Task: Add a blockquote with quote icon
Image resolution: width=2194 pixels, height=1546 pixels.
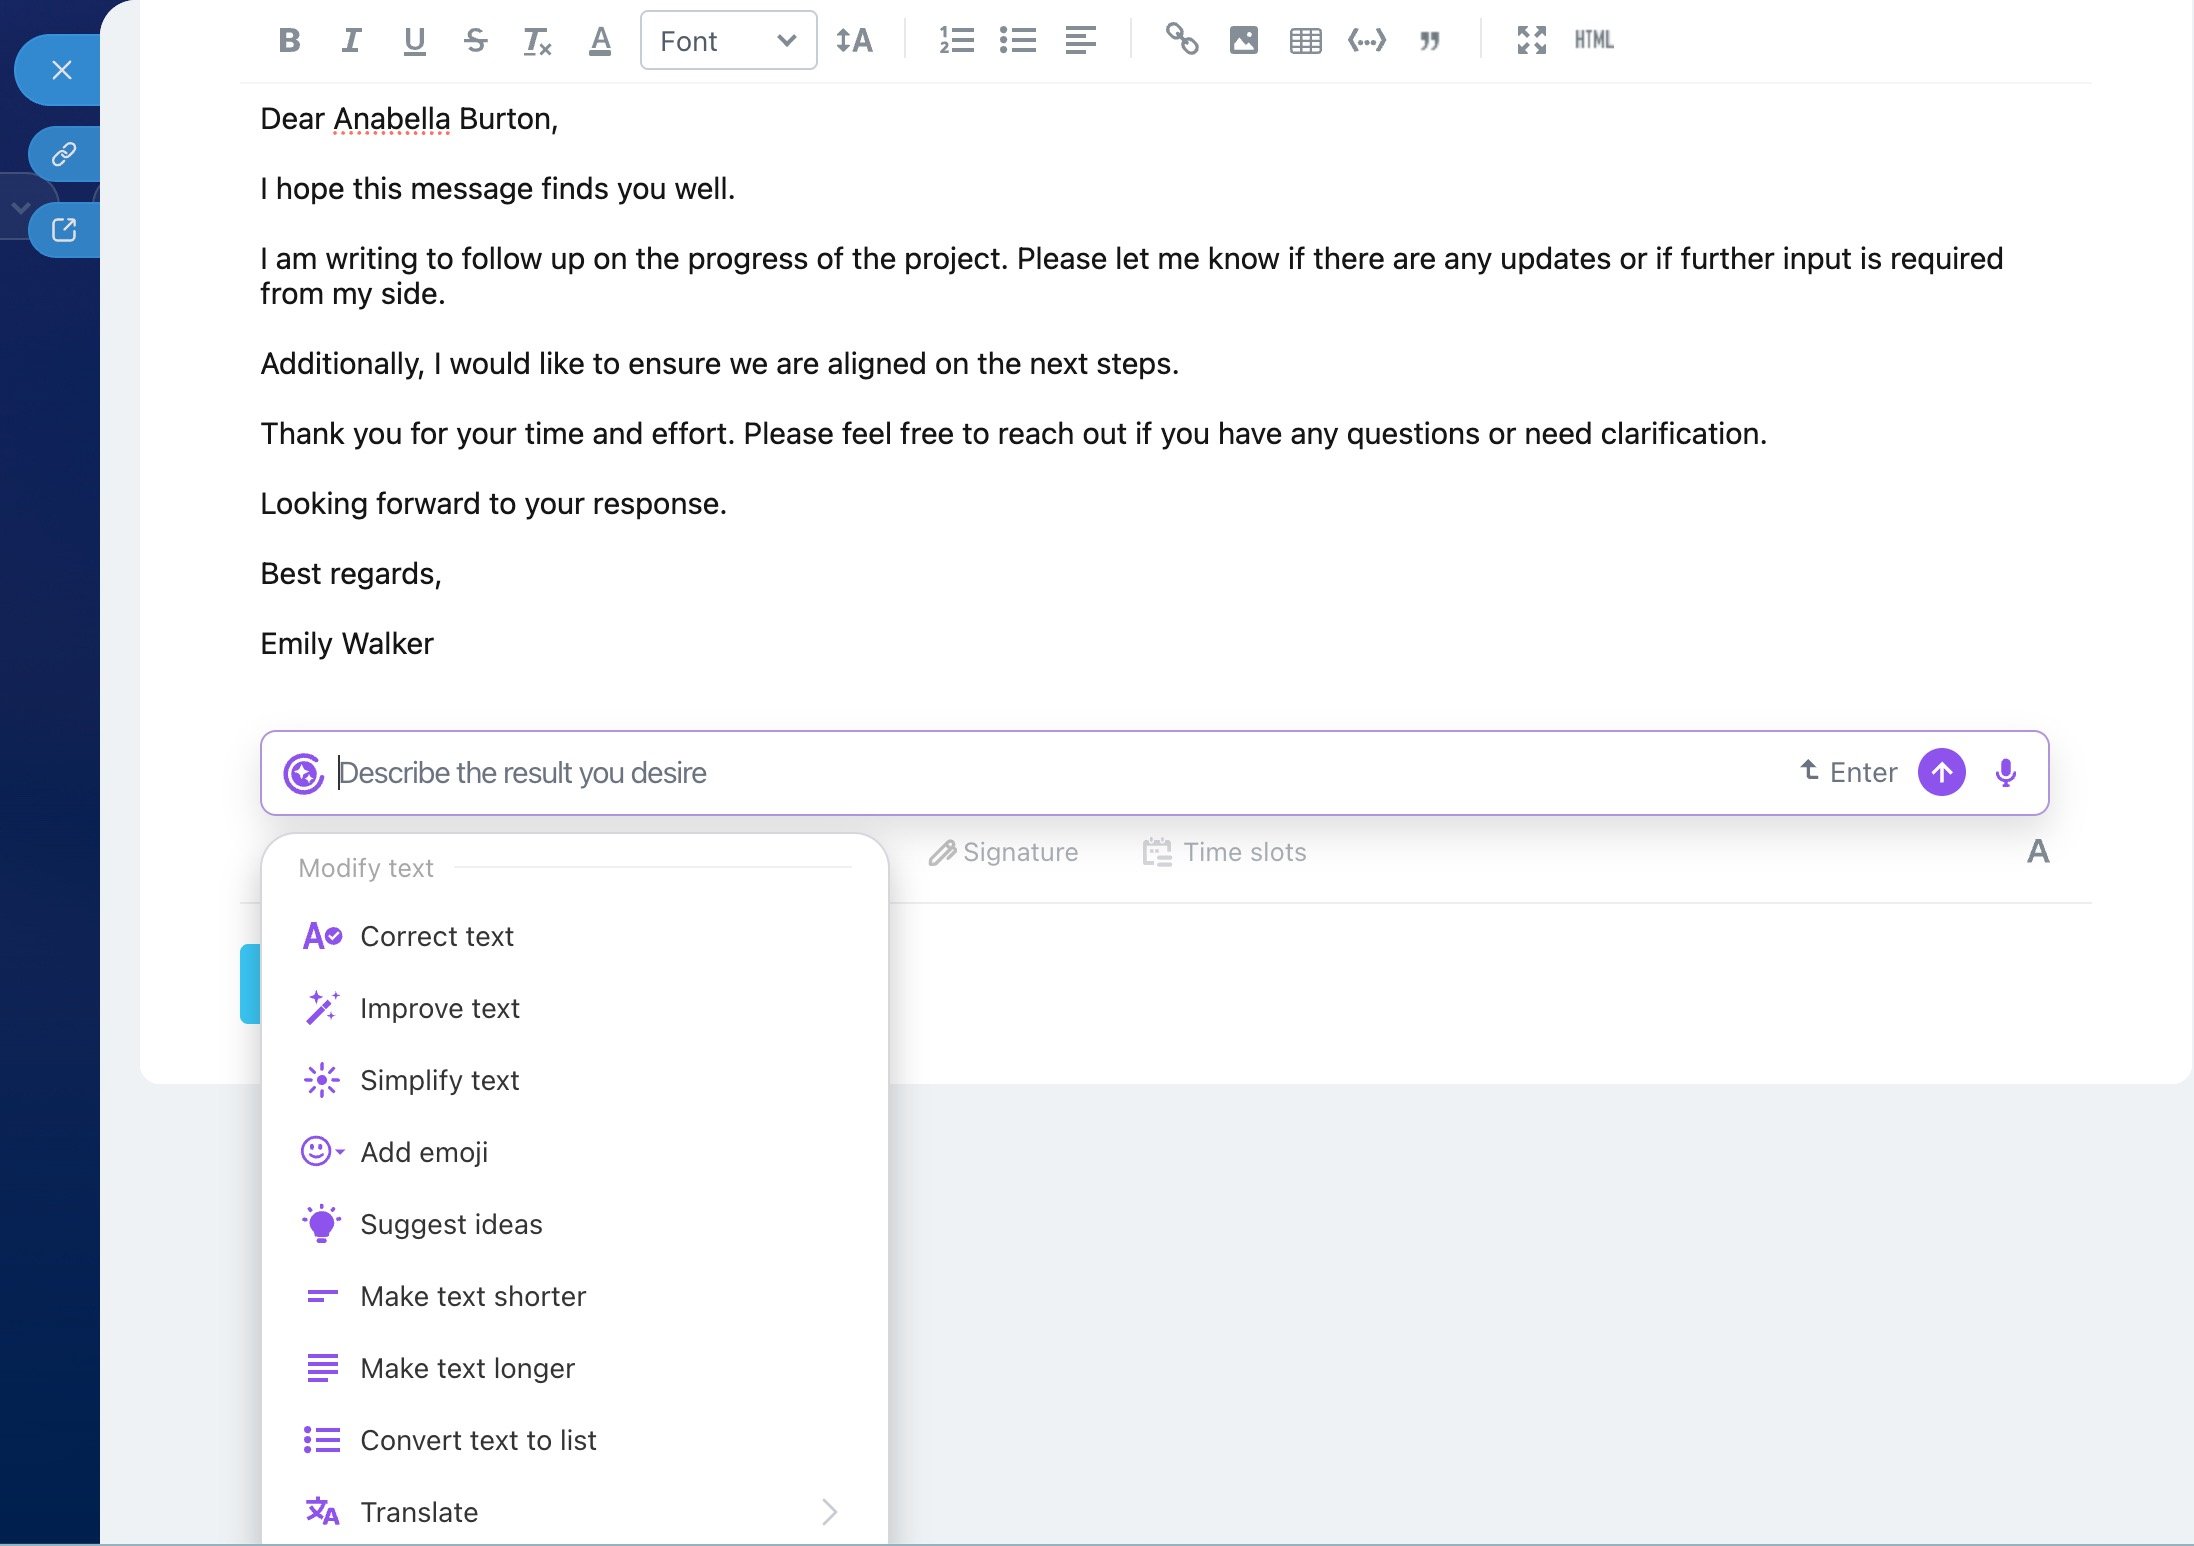Action: click(x=1429, y=41)
